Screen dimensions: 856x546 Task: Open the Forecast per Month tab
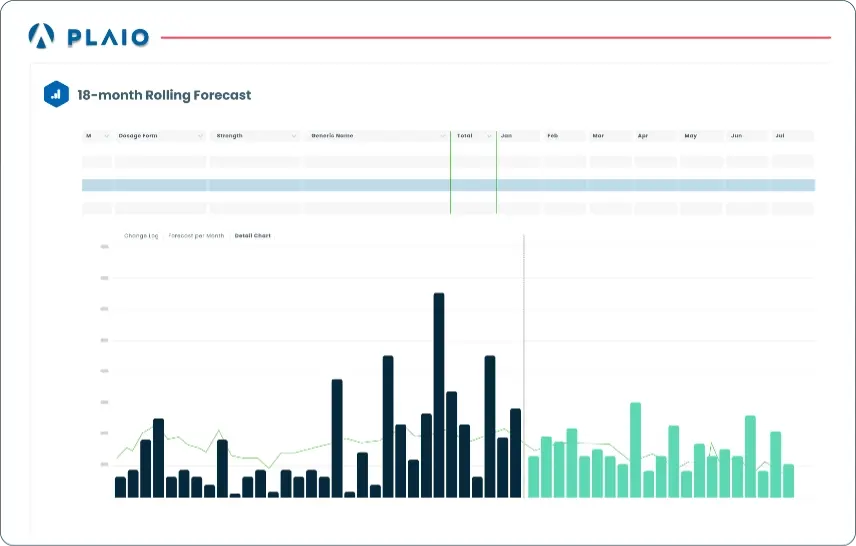[196, 236]
